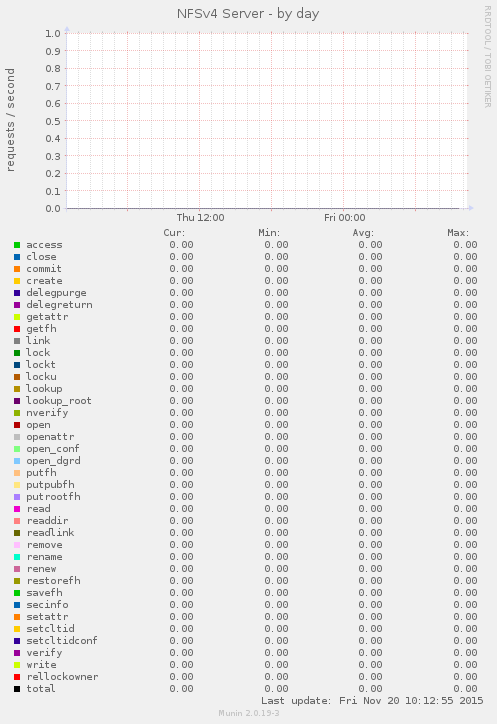Click the lime swatch beside write
Screen dimensions: 497x724
(17, 665)
